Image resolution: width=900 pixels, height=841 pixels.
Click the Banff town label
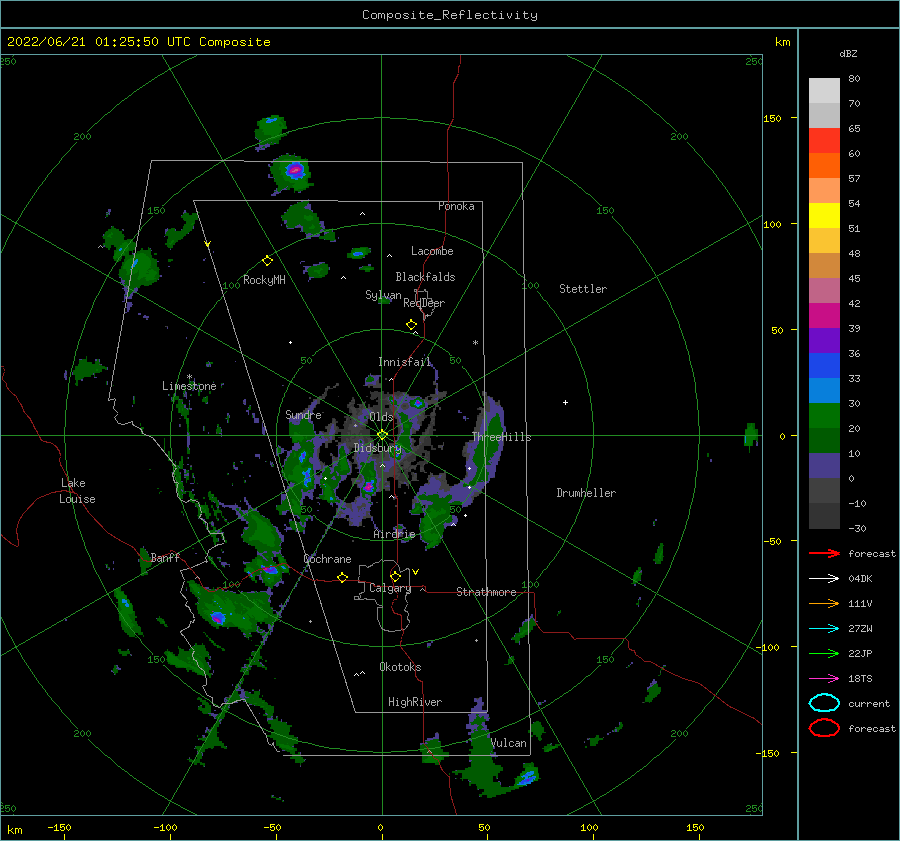tap(165, 558)
